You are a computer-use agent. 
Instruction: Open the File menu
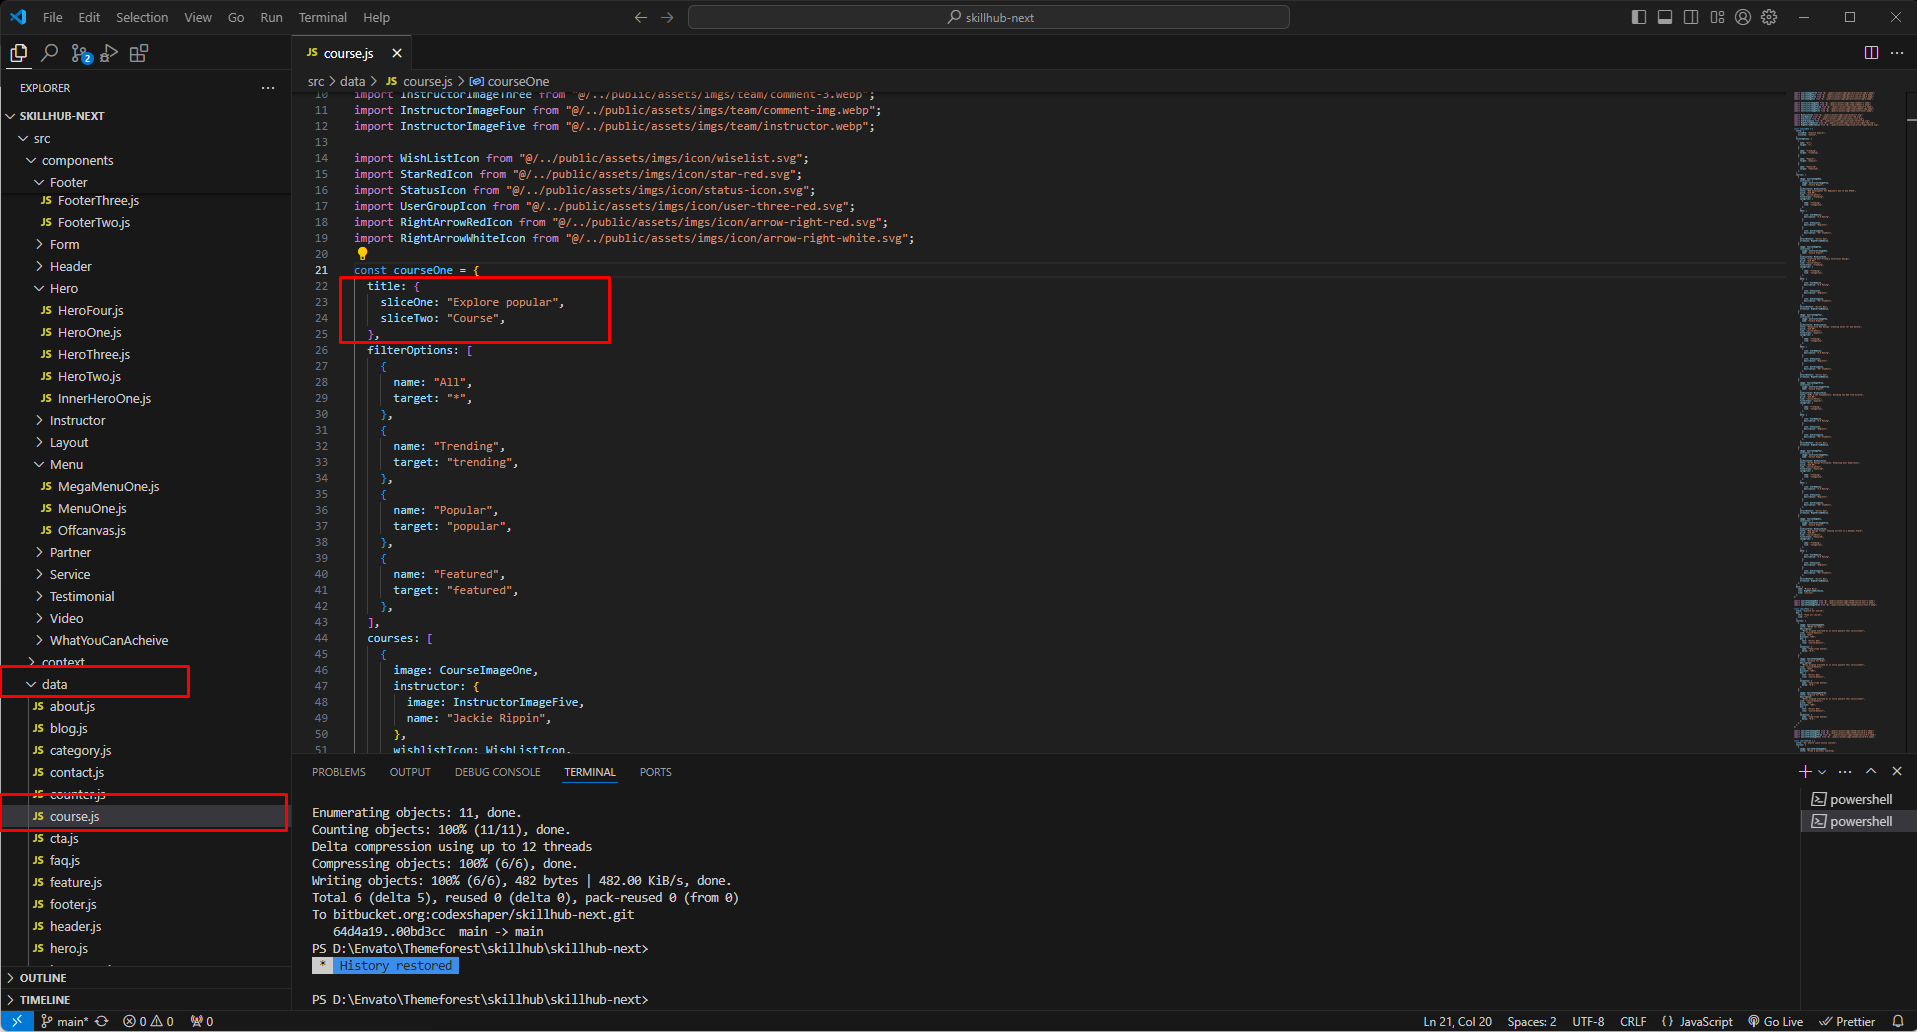[53, 17]
